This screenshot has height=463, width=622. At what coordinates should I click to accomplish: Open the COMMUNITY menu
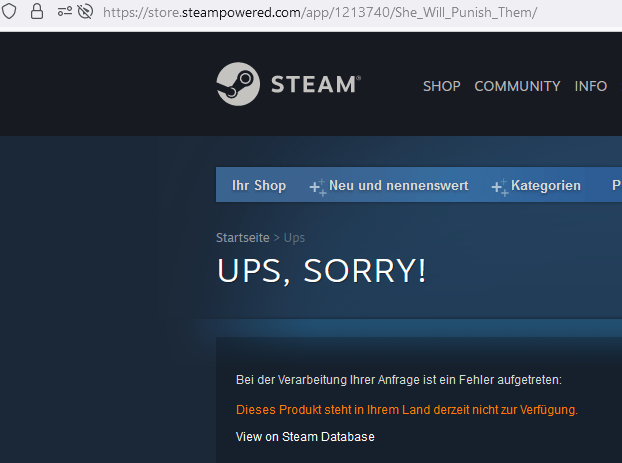click(x=517, y=86)
